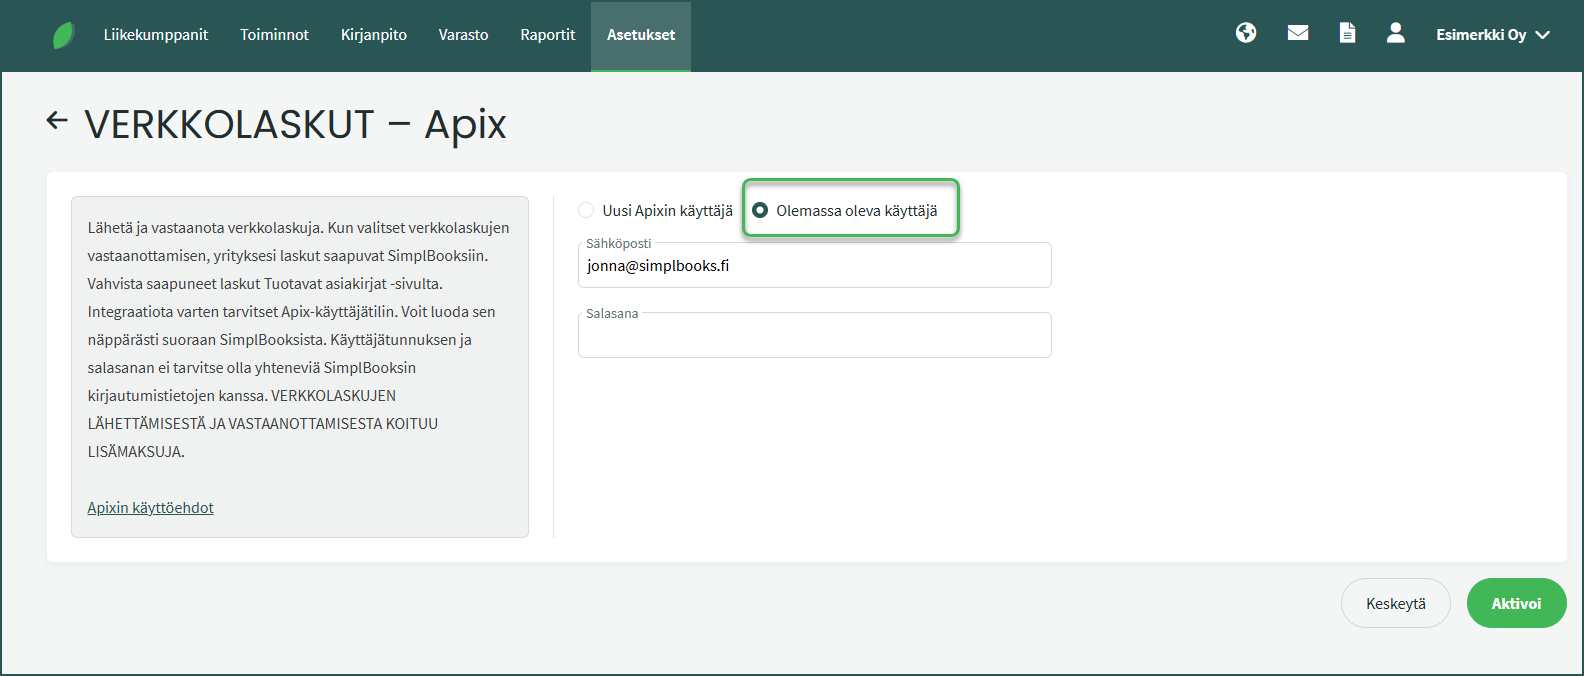
Task: Open the Varasto menu
Action: pyautogui.click(x=463, y=35)
